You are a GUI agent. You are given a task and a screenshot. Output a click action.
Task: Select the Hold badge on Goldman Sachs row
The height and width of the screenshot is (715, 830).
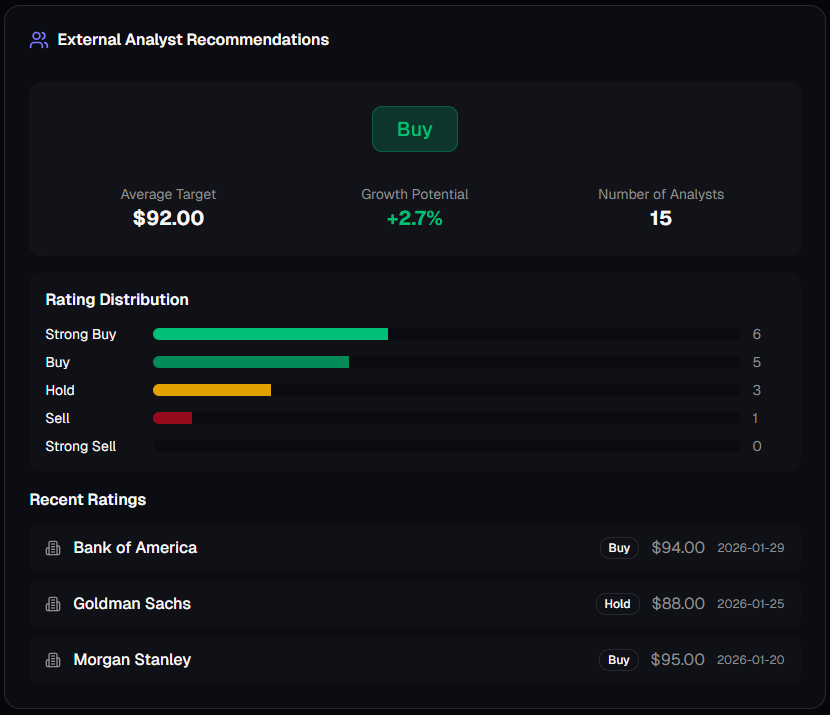(x=617, y=604)
